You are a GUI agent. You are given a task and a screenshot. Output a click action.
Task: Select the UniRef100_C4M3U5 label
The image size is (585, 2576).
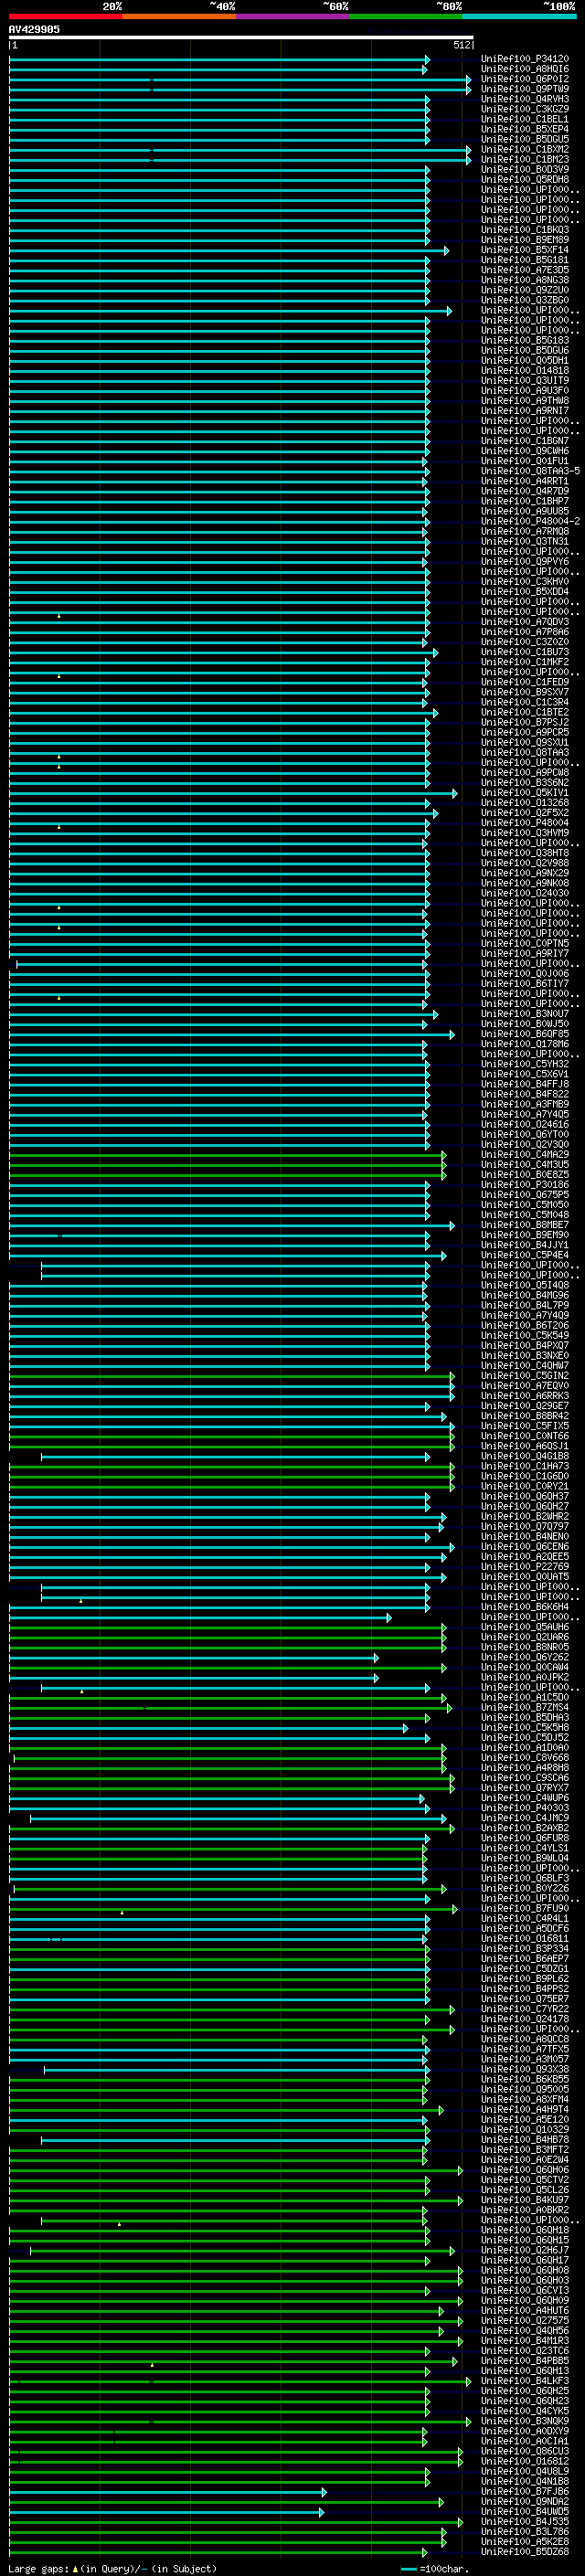525,1164
